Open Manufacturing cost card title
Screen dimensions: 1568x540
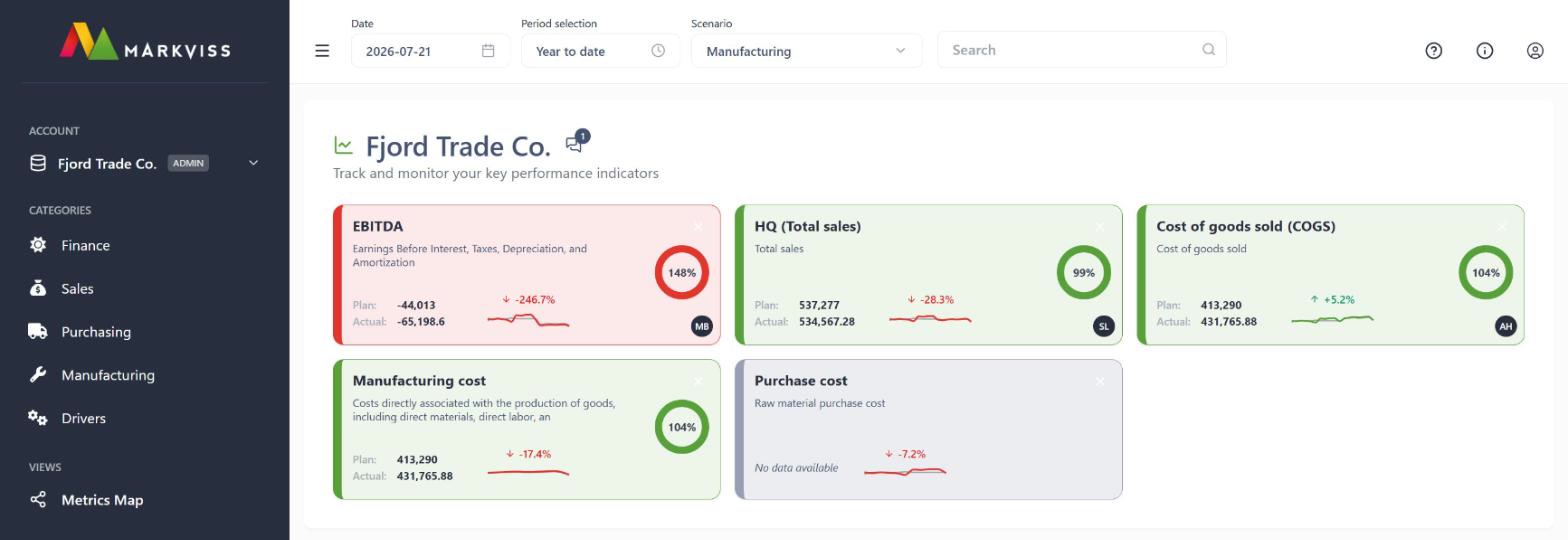tap(419, 380)
